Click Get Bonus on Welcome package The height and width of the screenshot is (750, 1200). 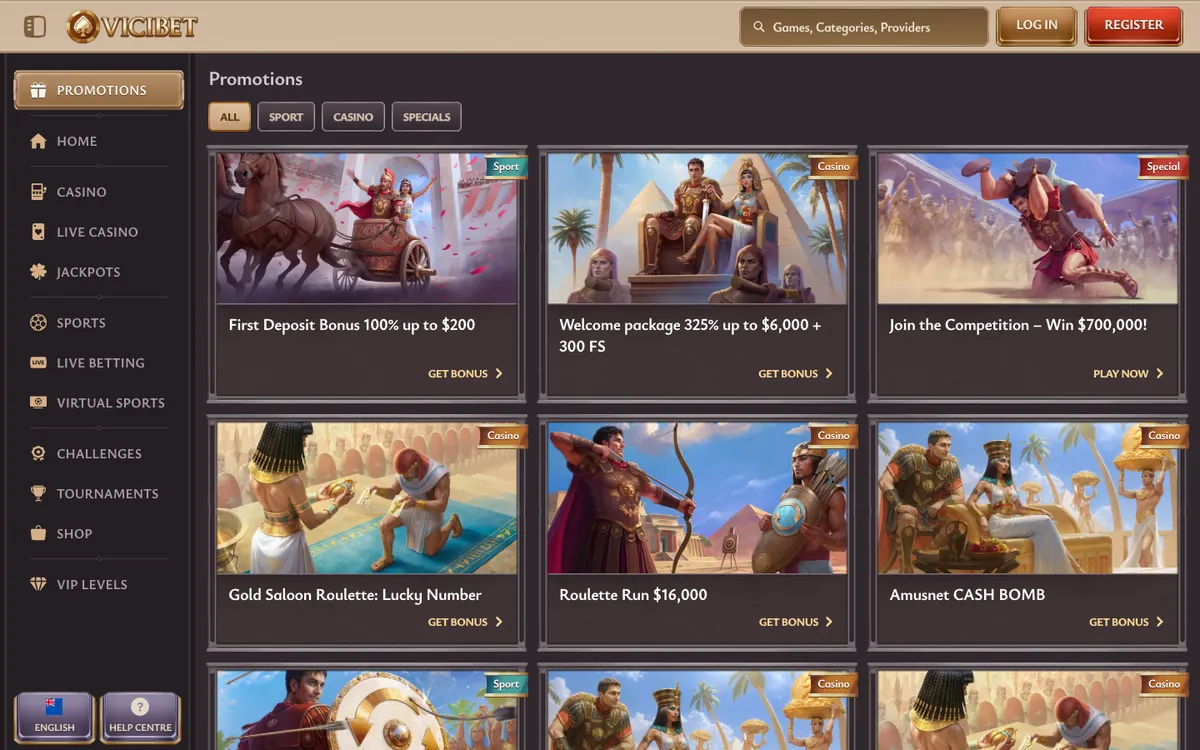click(796, 373)
